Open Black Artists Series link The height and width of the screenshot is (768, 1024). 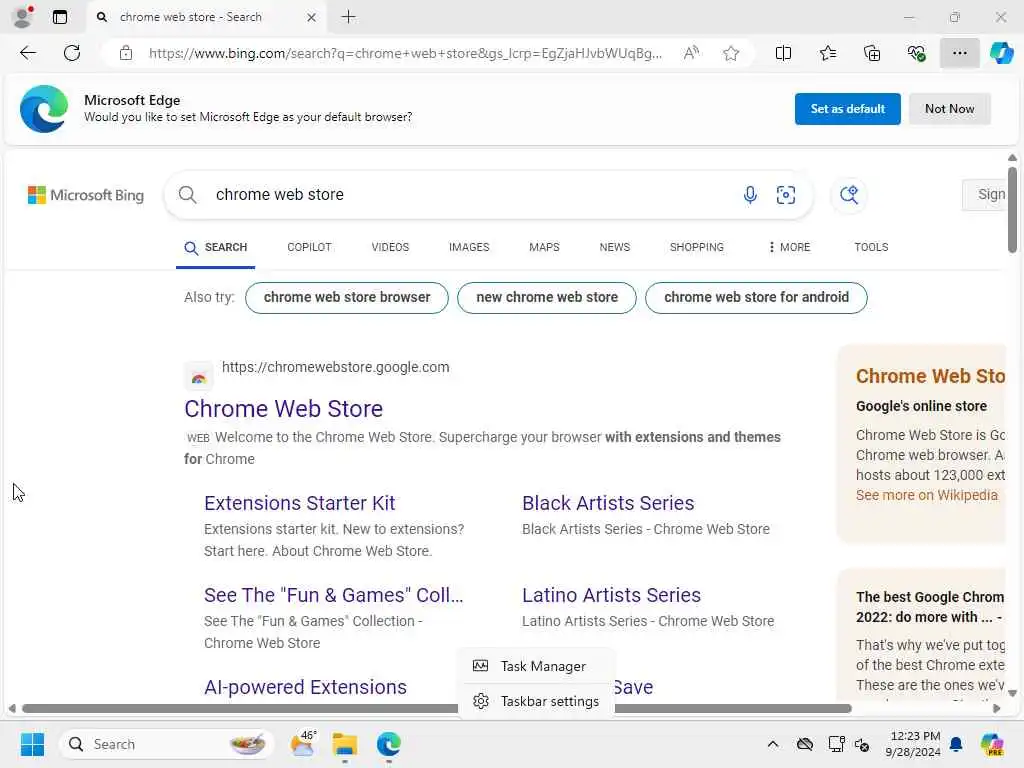608,504
